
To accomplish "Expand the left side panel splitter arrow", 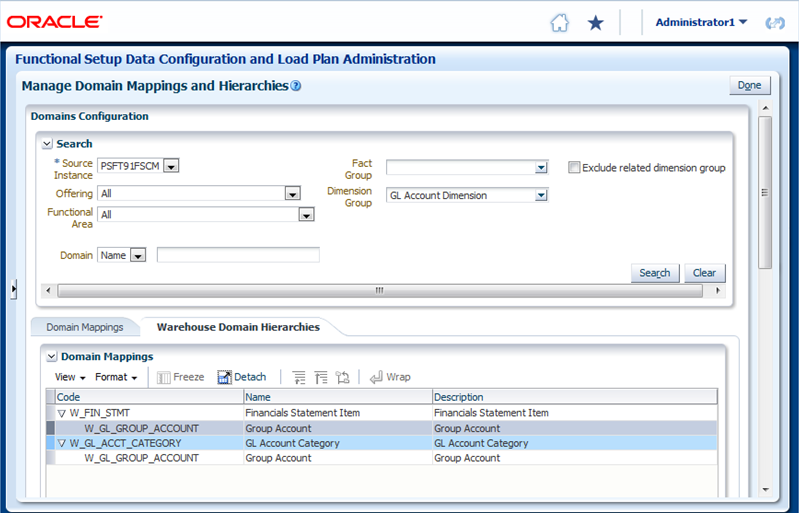I will pyautogui.click(x=13, y=289).
